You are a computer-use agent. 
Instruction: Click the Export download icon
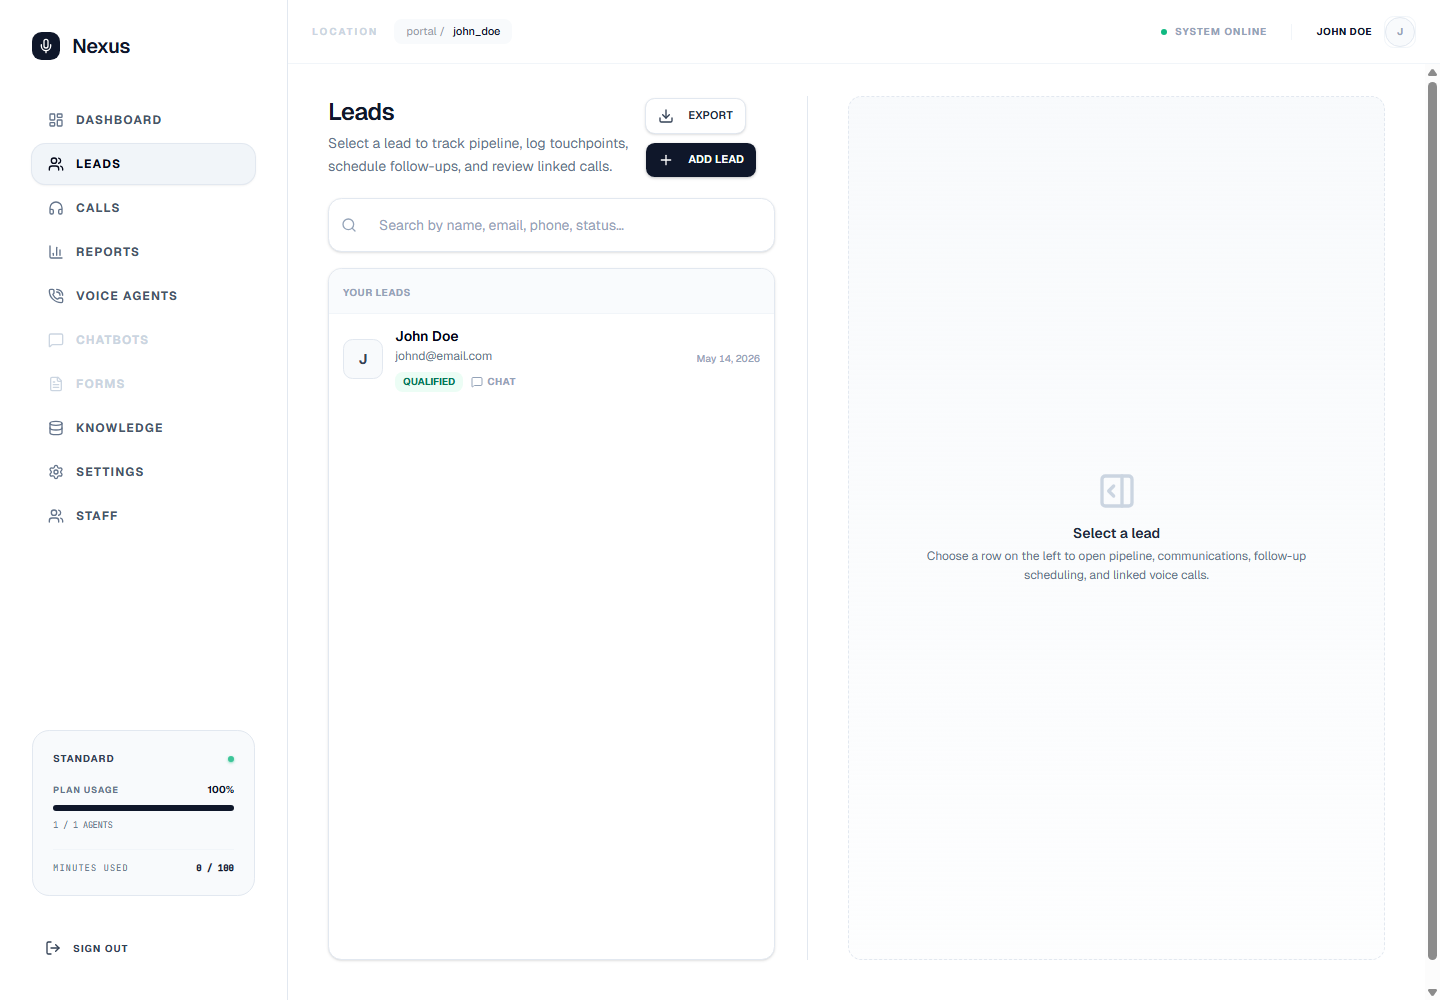[666, 116]
